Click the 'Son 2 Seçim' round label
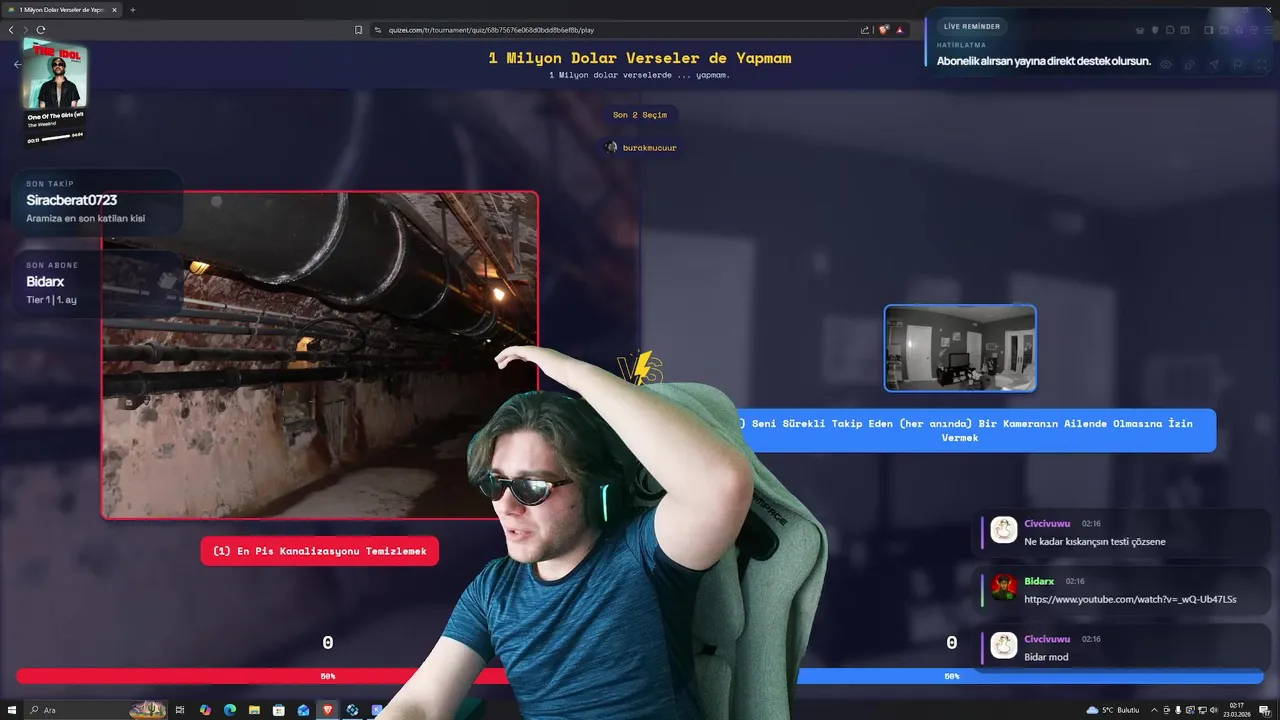The height and width of the screenshot is (720, 1280). coord(640,115)
